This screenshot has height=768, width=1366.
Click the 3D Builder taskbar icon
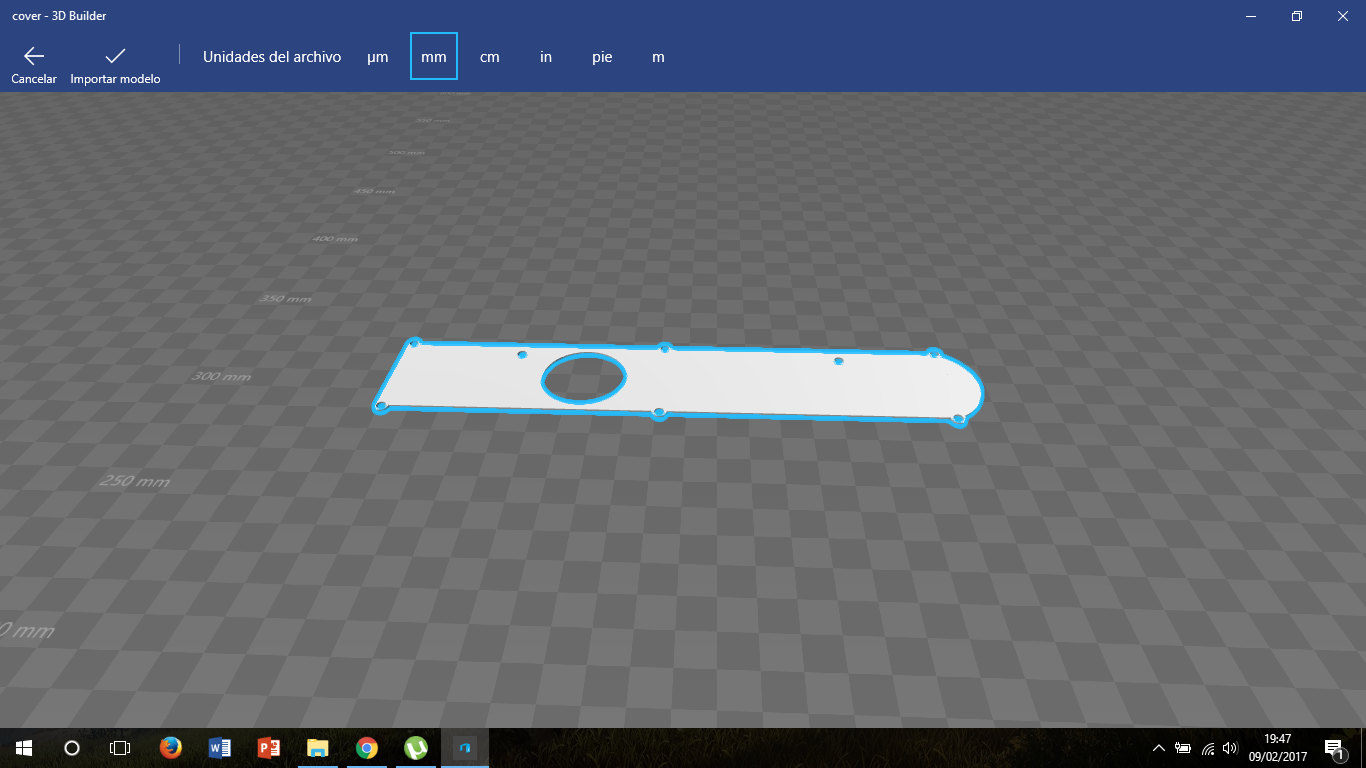[464, 747]
